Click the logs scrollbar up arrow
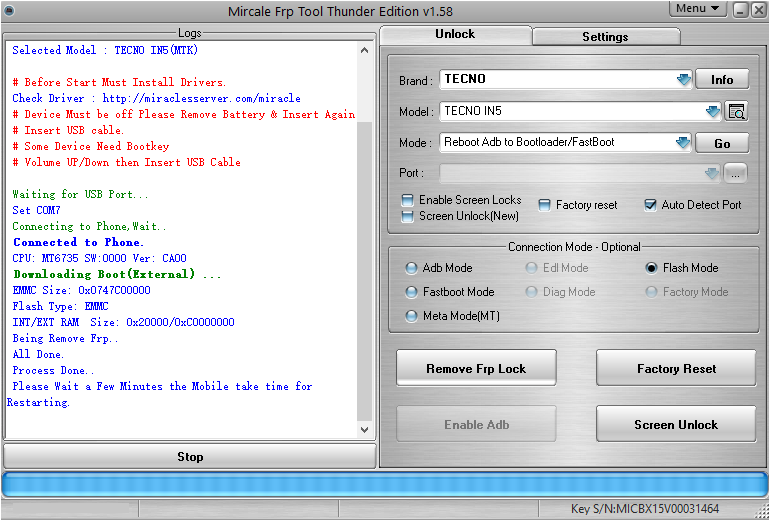Image resolution: width=770 pixels, height=521 pixels. [364, 50]
